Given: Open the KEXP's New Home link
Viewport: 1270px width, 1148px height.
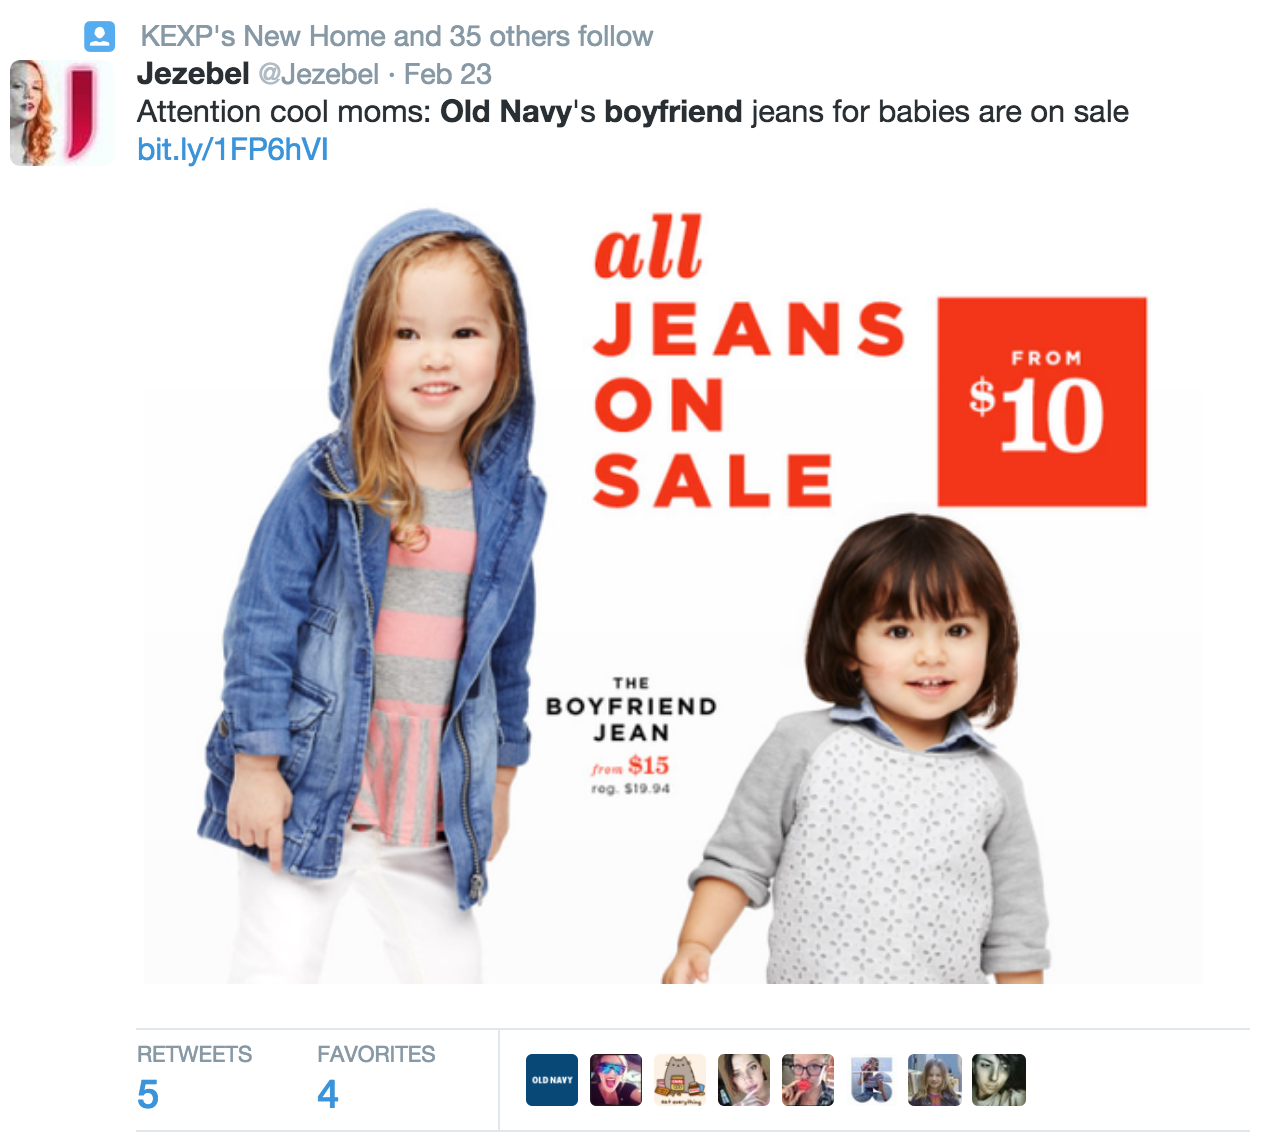Looking at the screenshot, I should (x=263, y=37).
